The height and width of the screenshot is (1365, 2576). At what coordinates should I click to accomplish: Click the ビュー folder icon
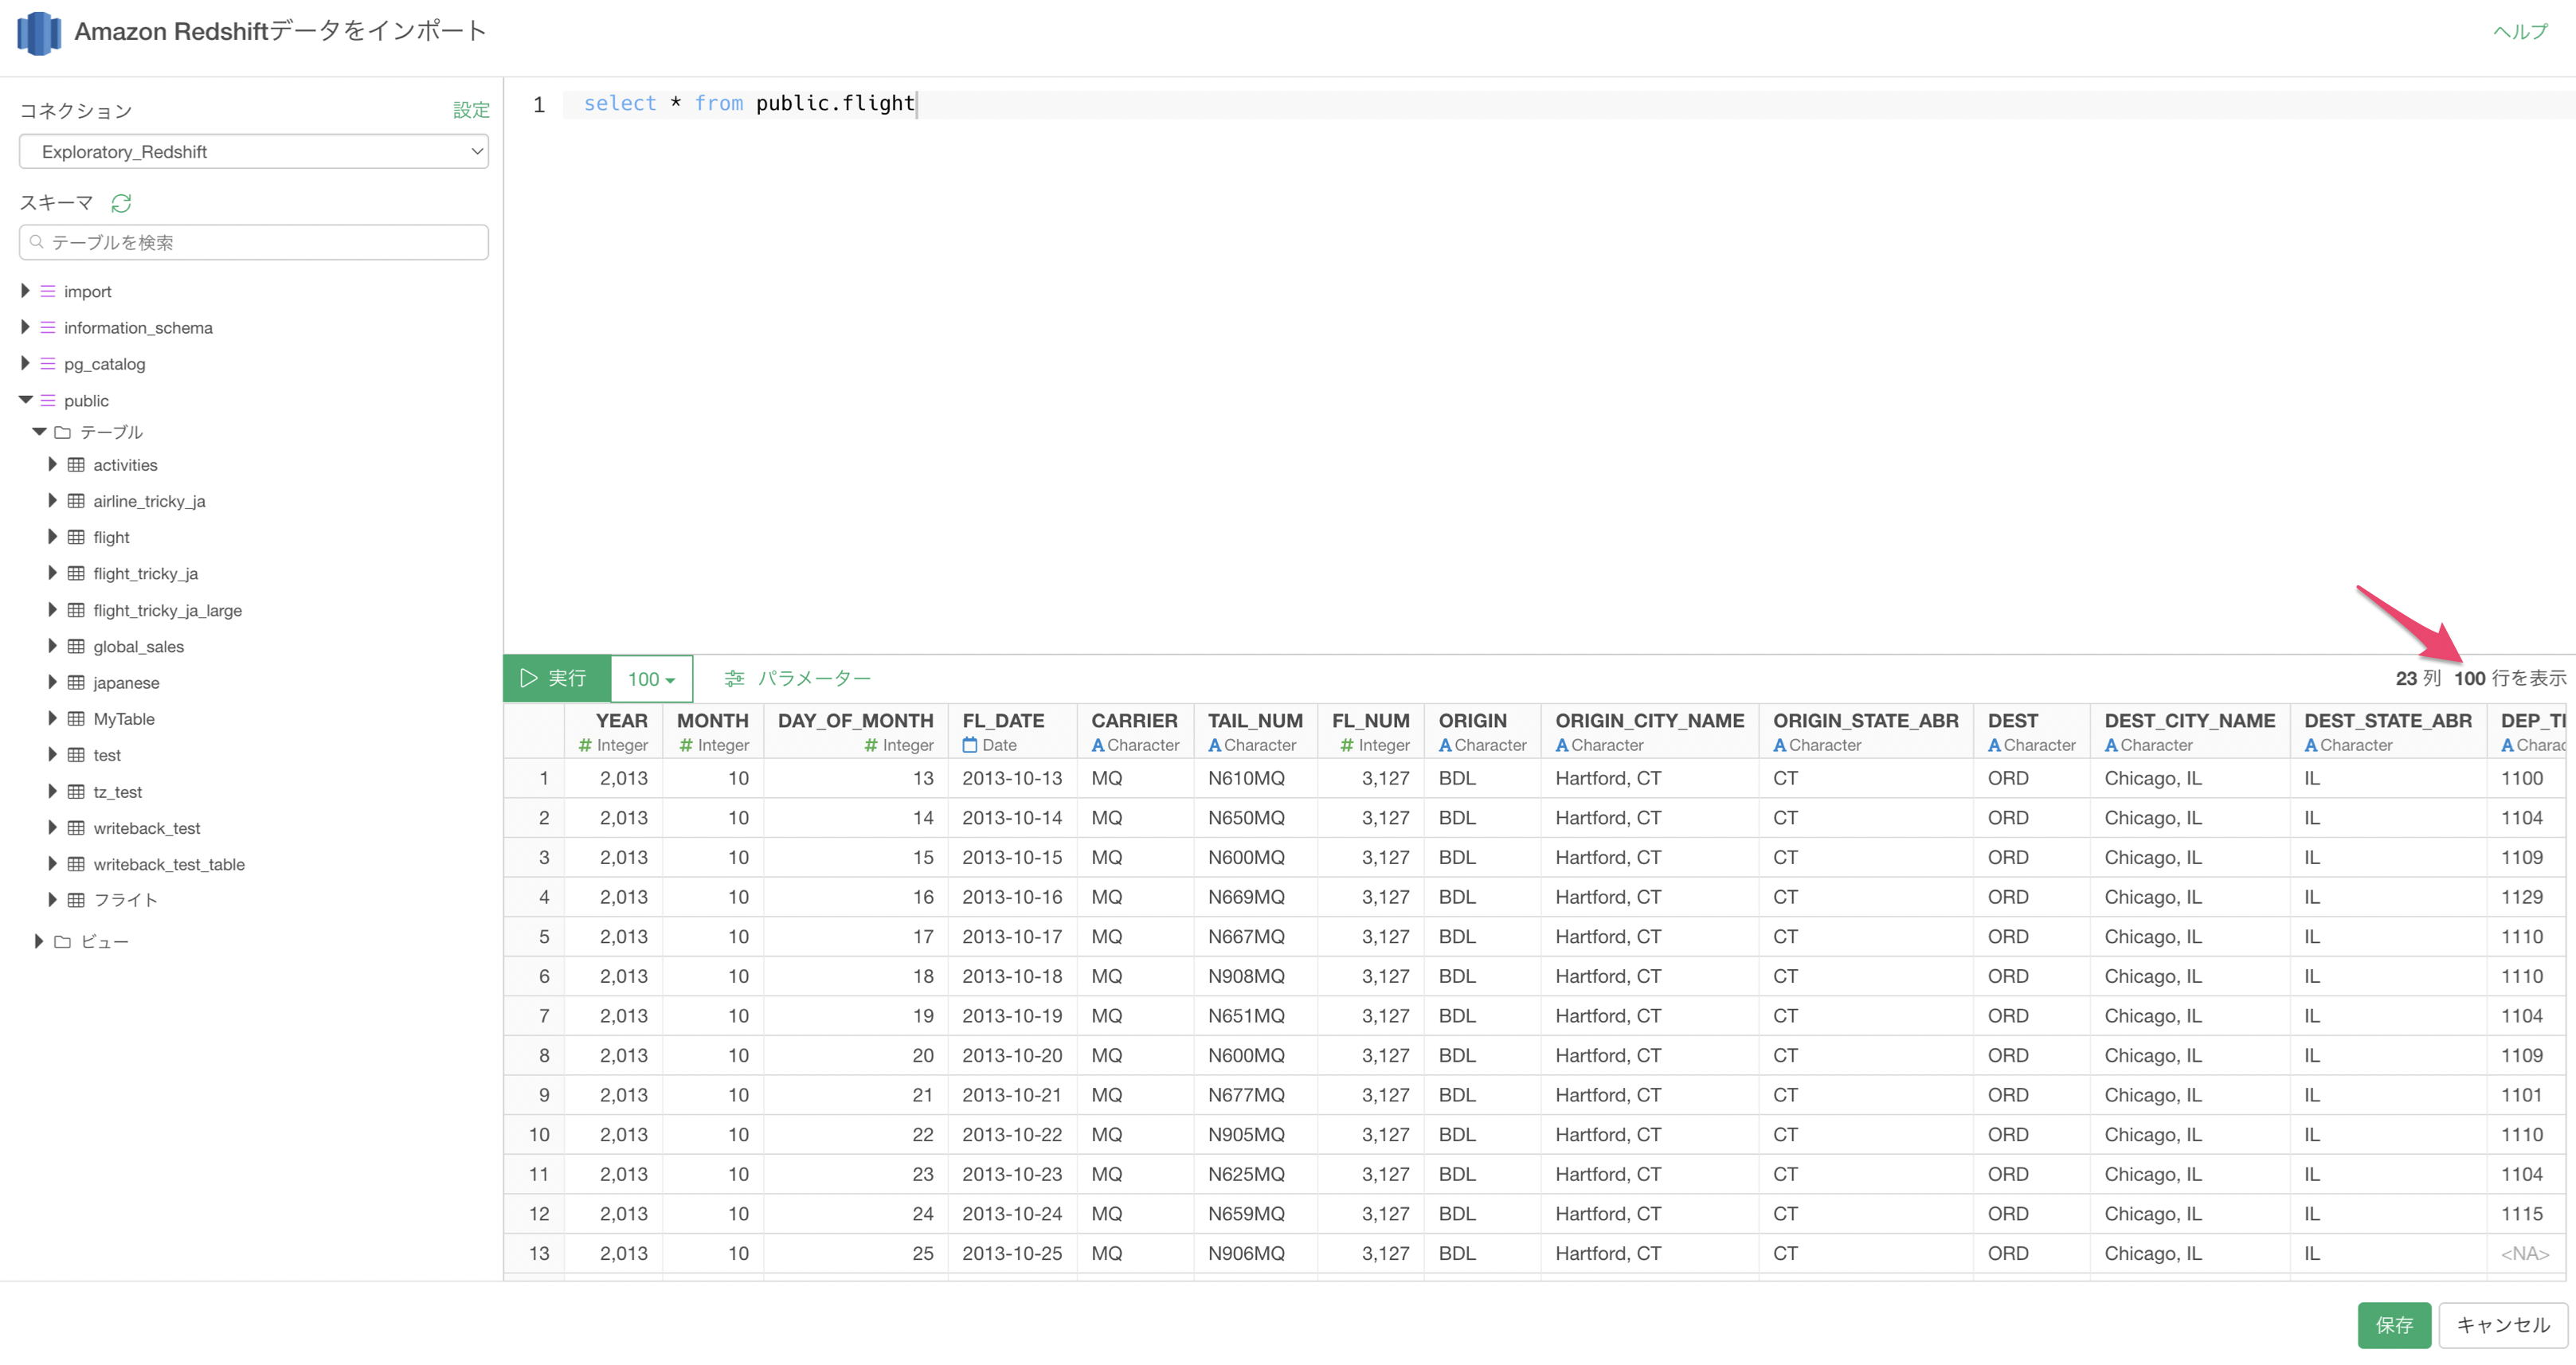tap(62, 941)
